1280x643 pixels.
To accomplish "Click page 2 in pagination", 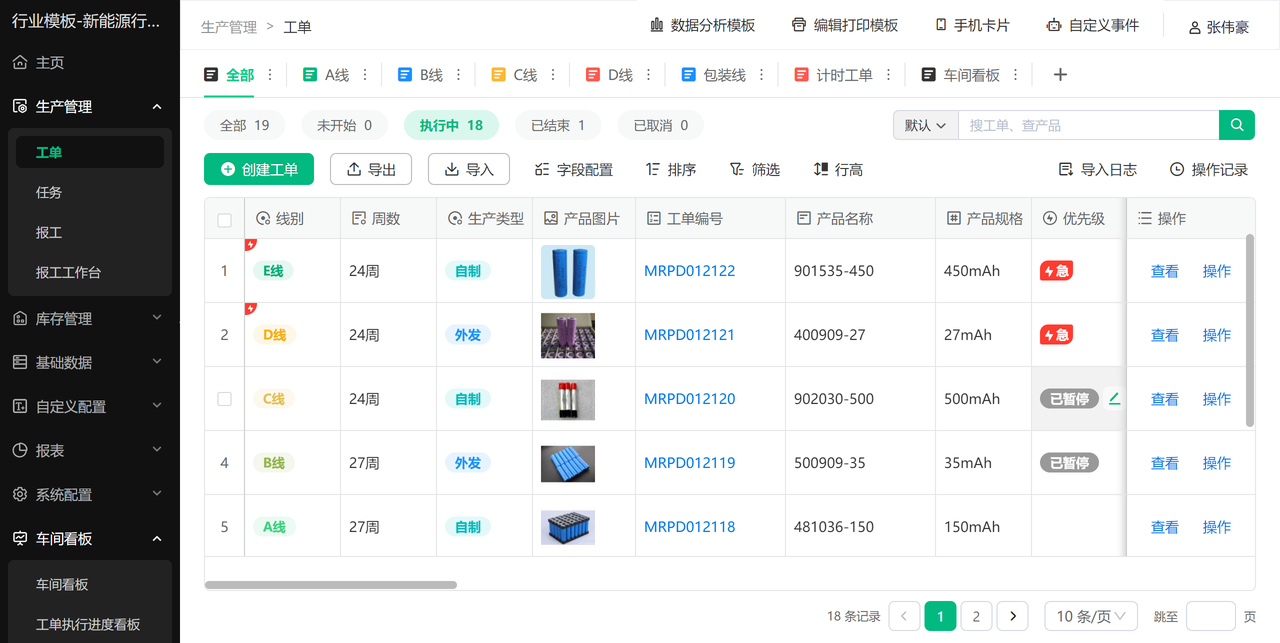I will click(x=975, y=616).
